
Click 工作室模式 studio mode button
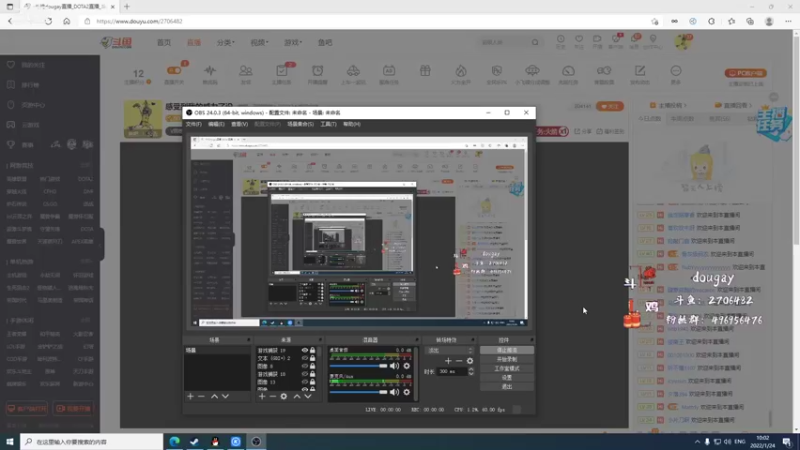(x=507, y=368)
